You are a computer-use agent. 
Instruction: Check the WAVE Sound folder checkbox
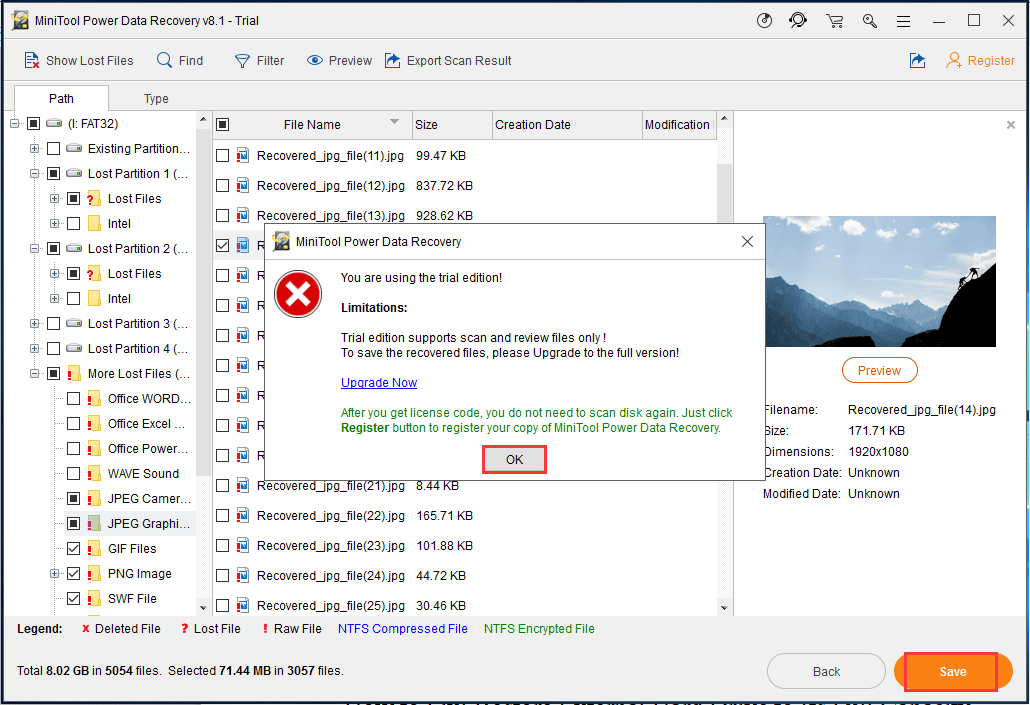click(x=72, y=473)
